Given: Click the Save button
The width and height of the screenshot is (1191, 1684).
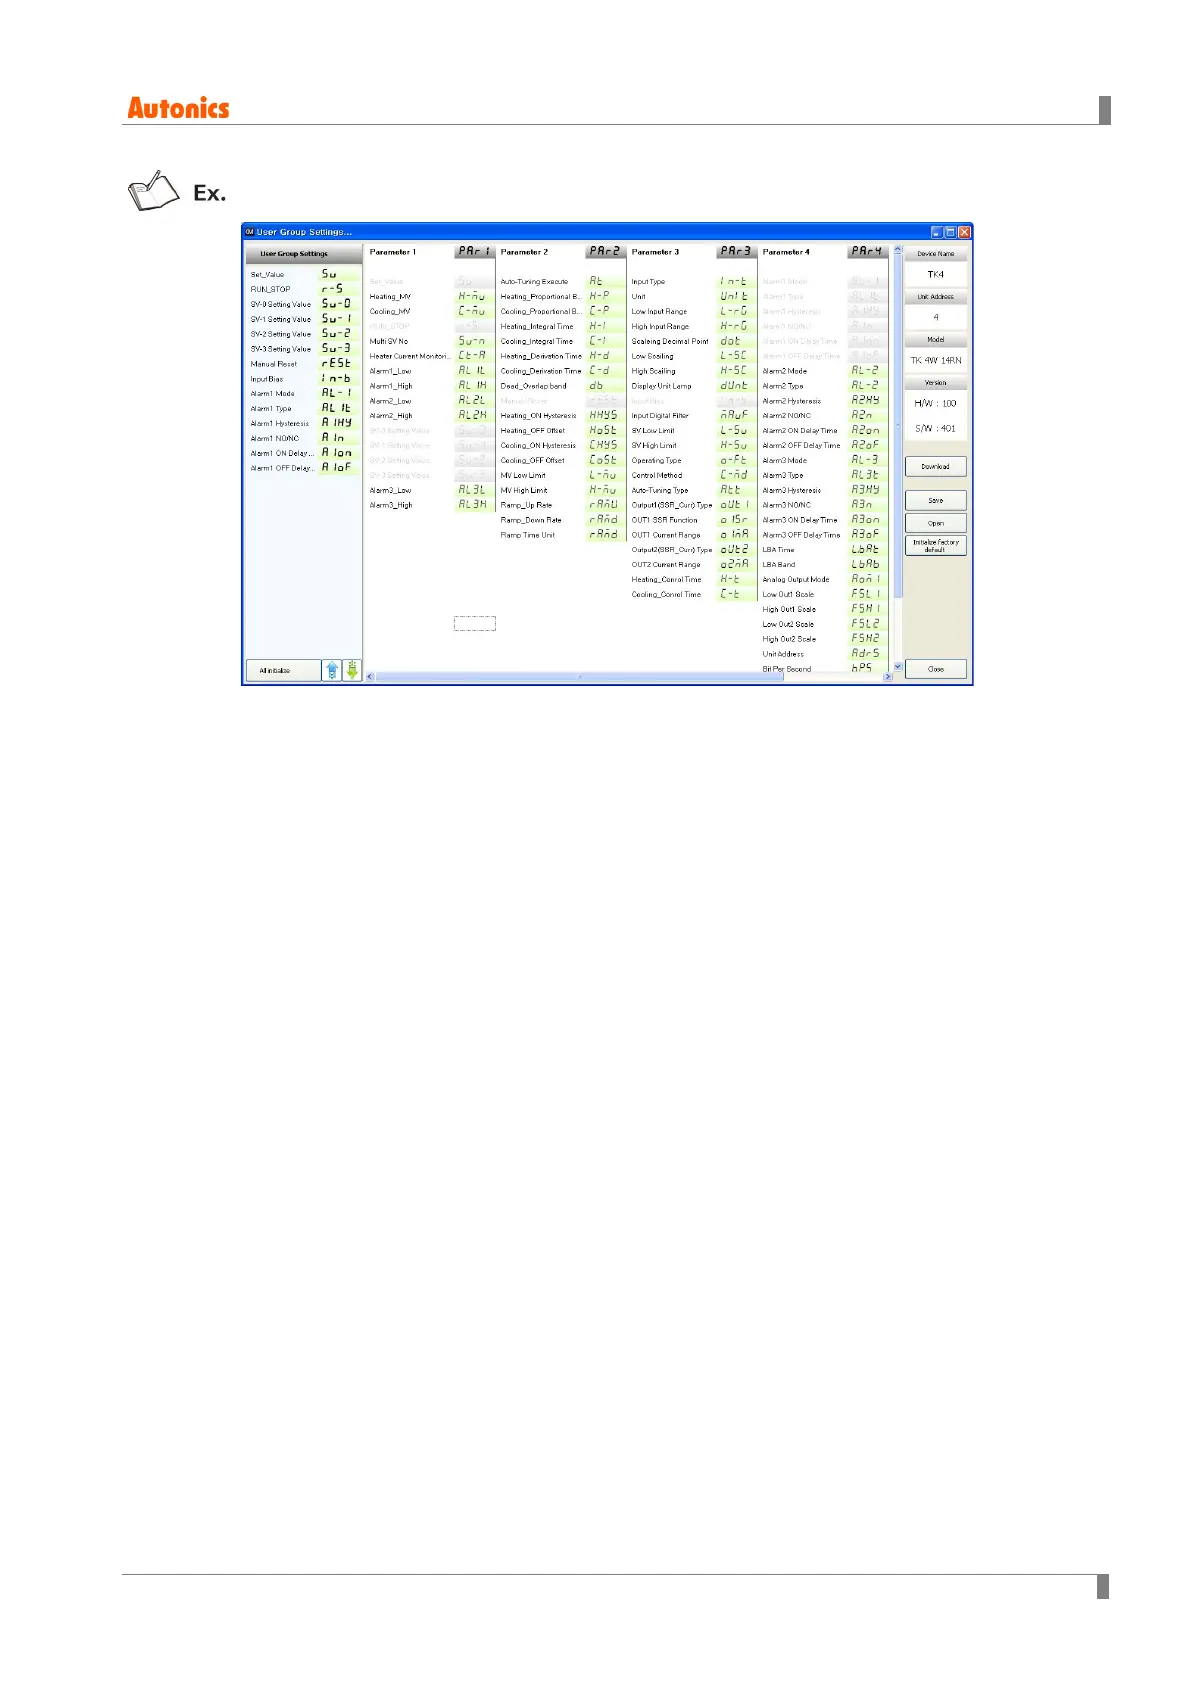Looking at the screenshot, I should (935, 500).
